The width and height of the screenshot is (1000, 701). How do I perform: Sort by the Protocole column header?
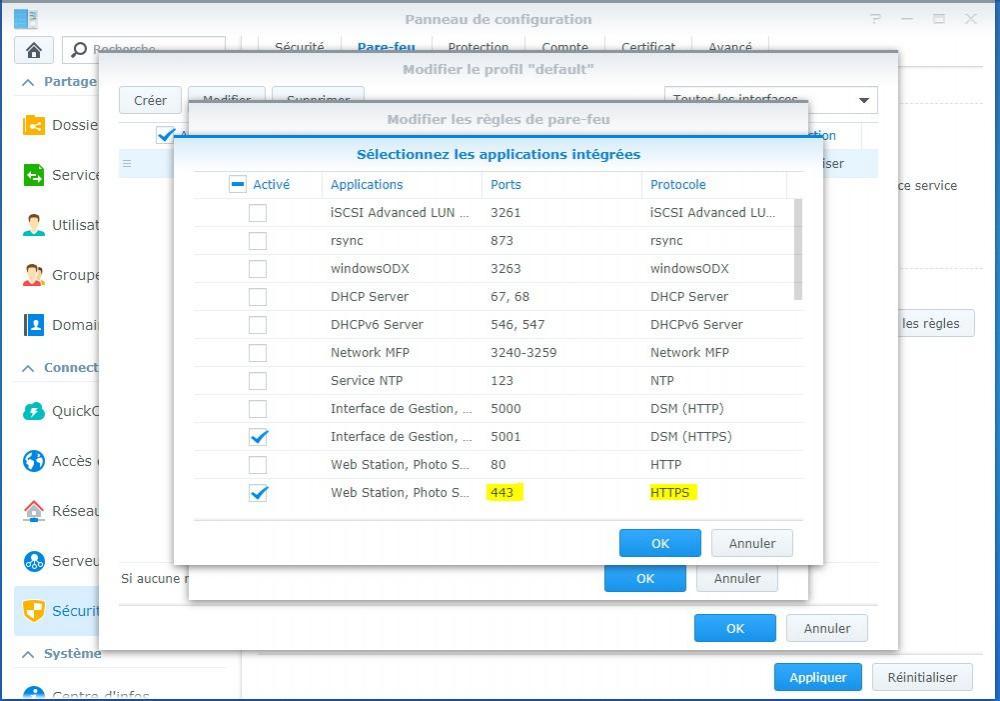click(678, 184)
